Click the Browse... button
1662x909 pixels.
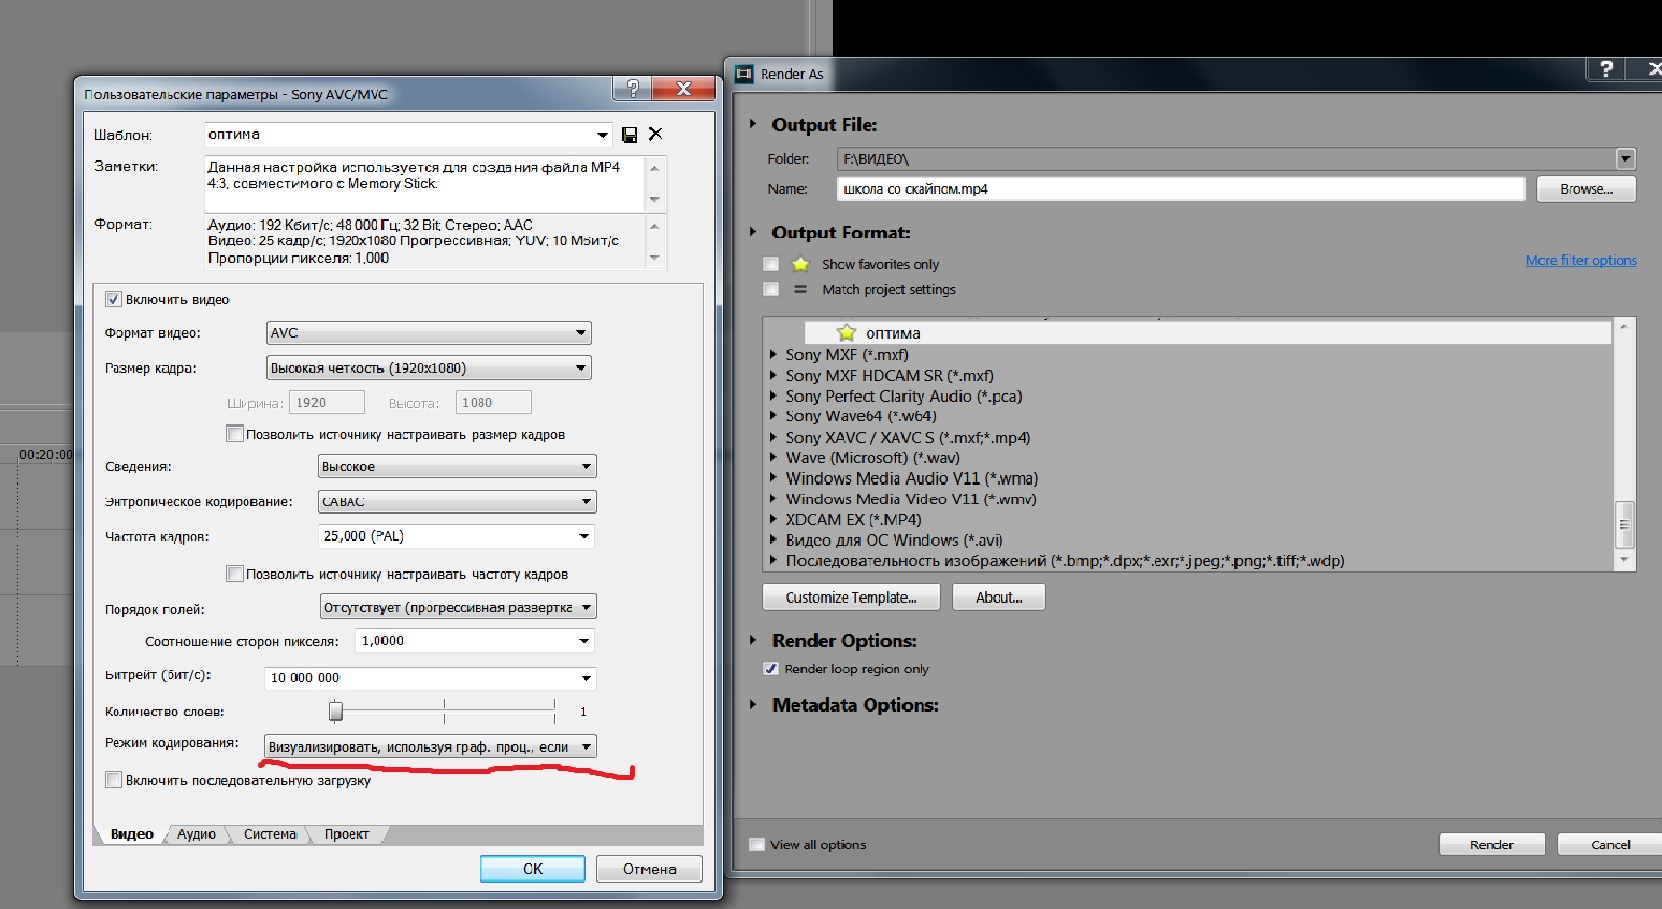pos(1586,189)
